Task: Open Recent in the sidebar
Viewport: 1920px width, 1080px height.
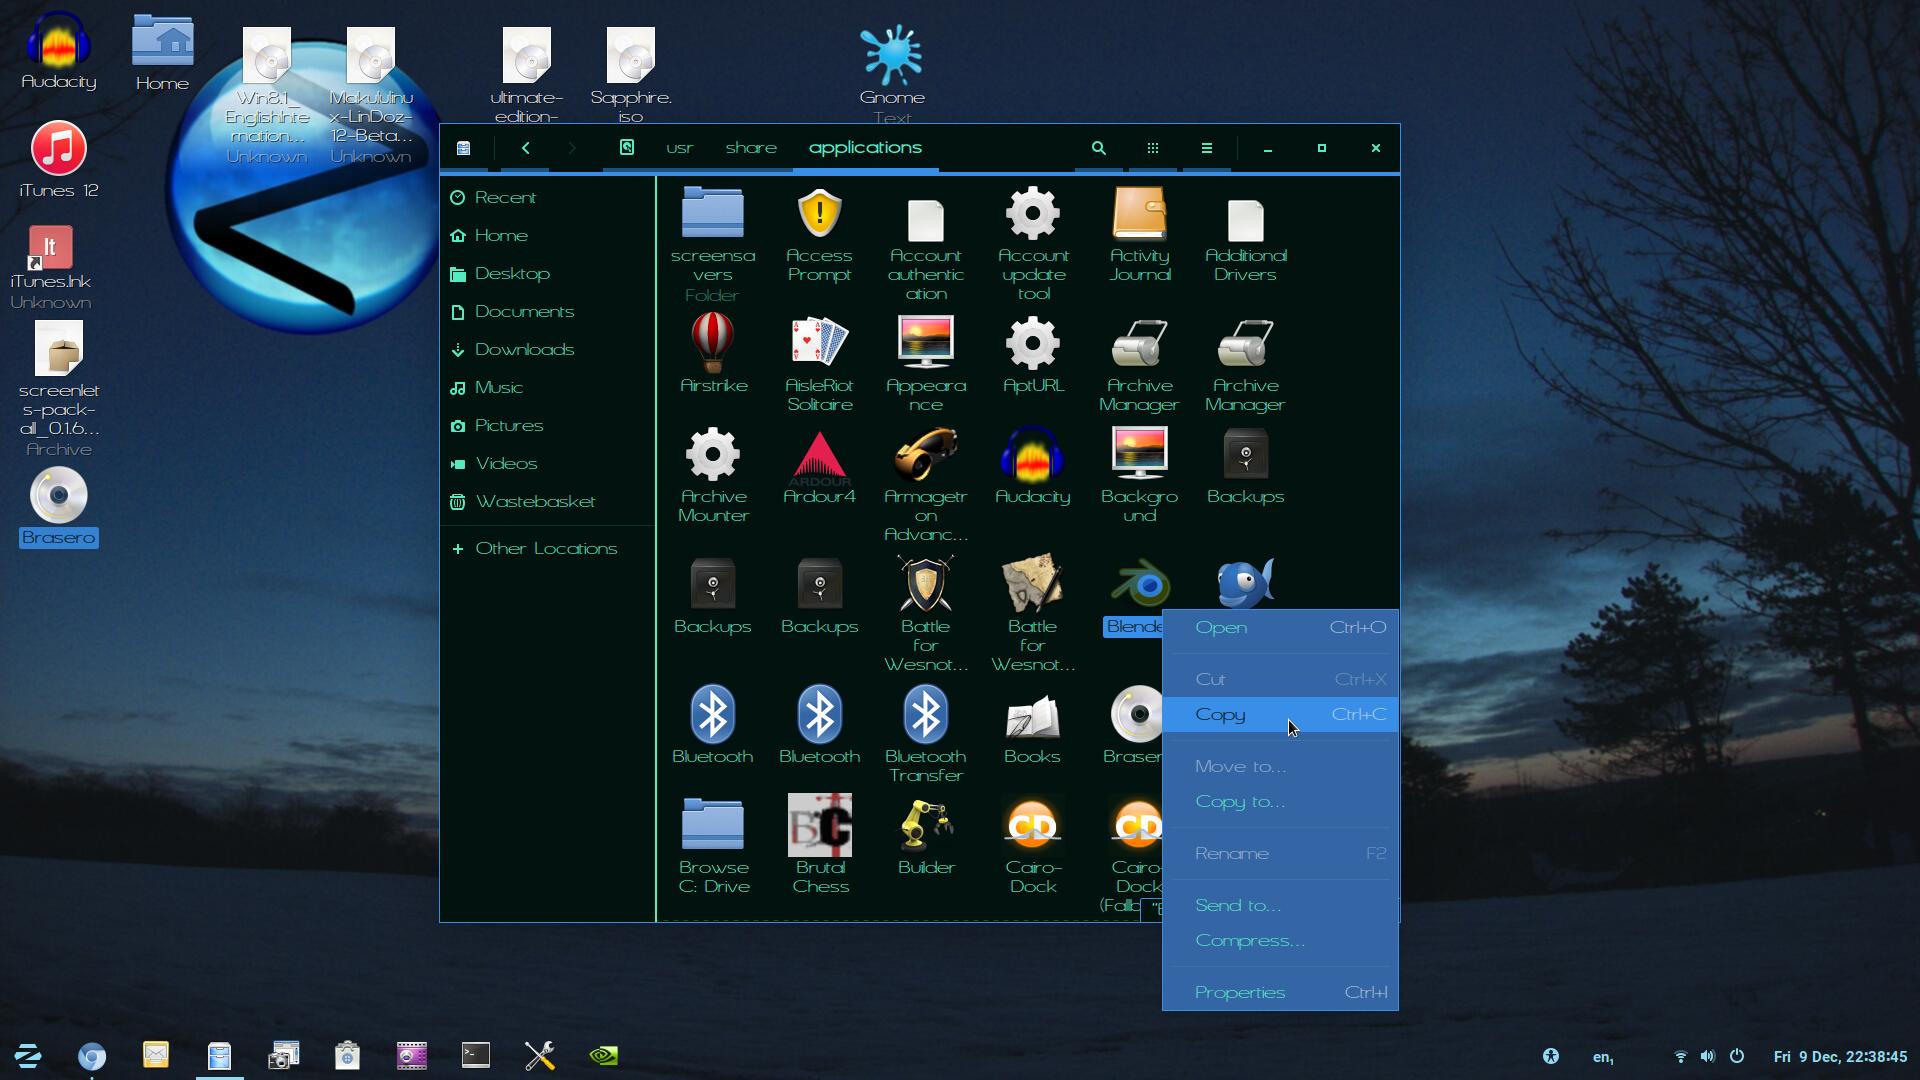Action: [547, 197]
